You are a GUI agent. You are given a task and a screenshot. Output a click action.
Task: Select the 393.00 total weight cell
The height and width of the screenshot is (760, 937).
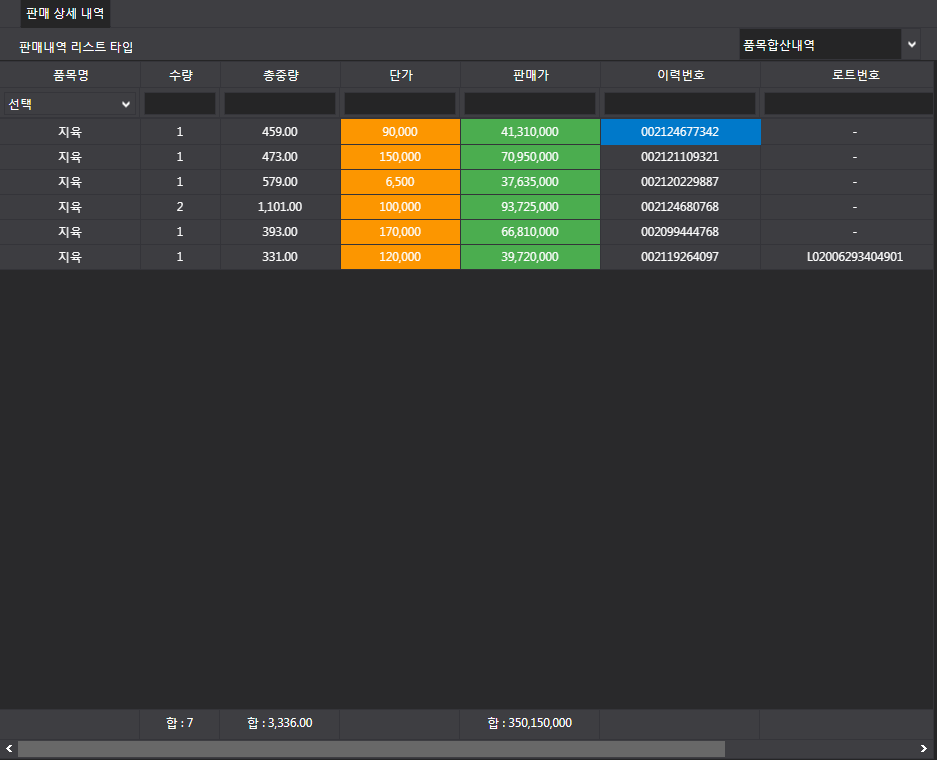tap(280, 232)
